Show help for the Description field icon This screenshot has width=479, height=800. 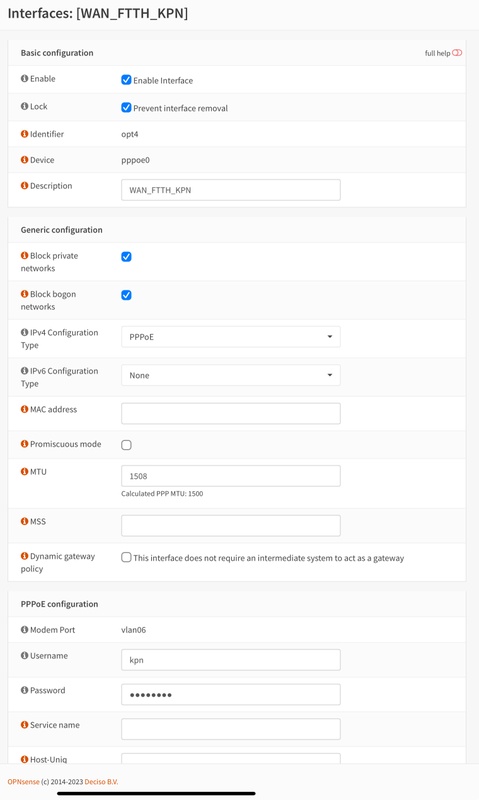coord(24,186)
